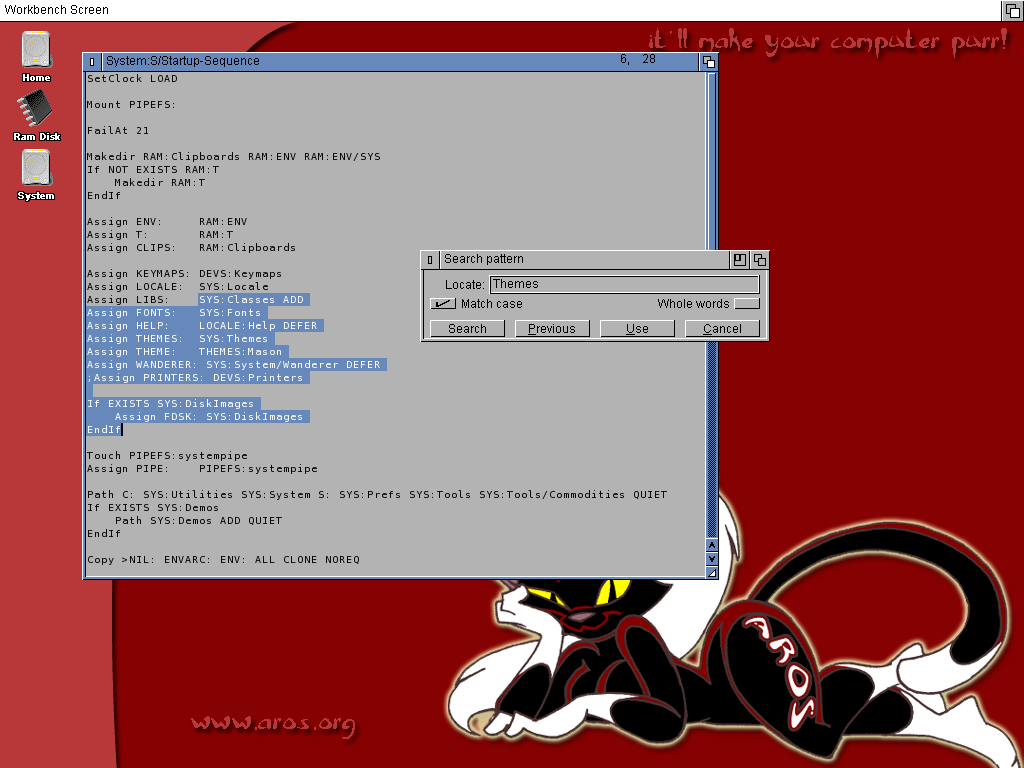Viewport: 1024px width, 768px height.
Task: Close the Startup-Sequence editor window
Action: [92, 62]
